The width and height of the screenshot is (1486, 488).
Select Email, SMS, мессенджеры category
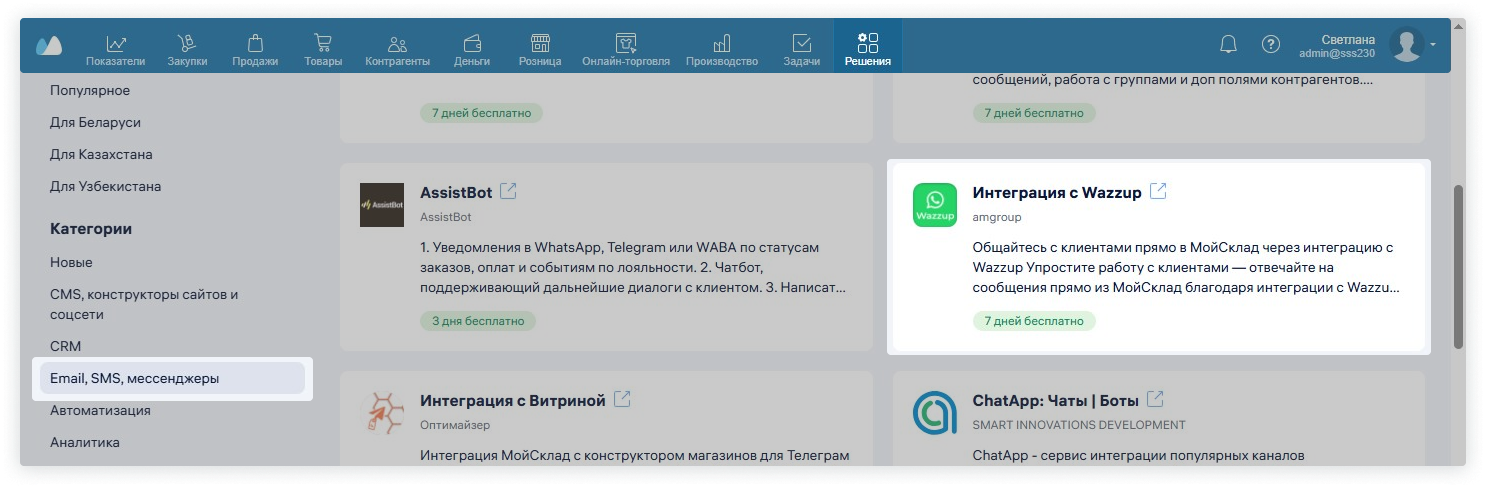click(x=172, y=379)
